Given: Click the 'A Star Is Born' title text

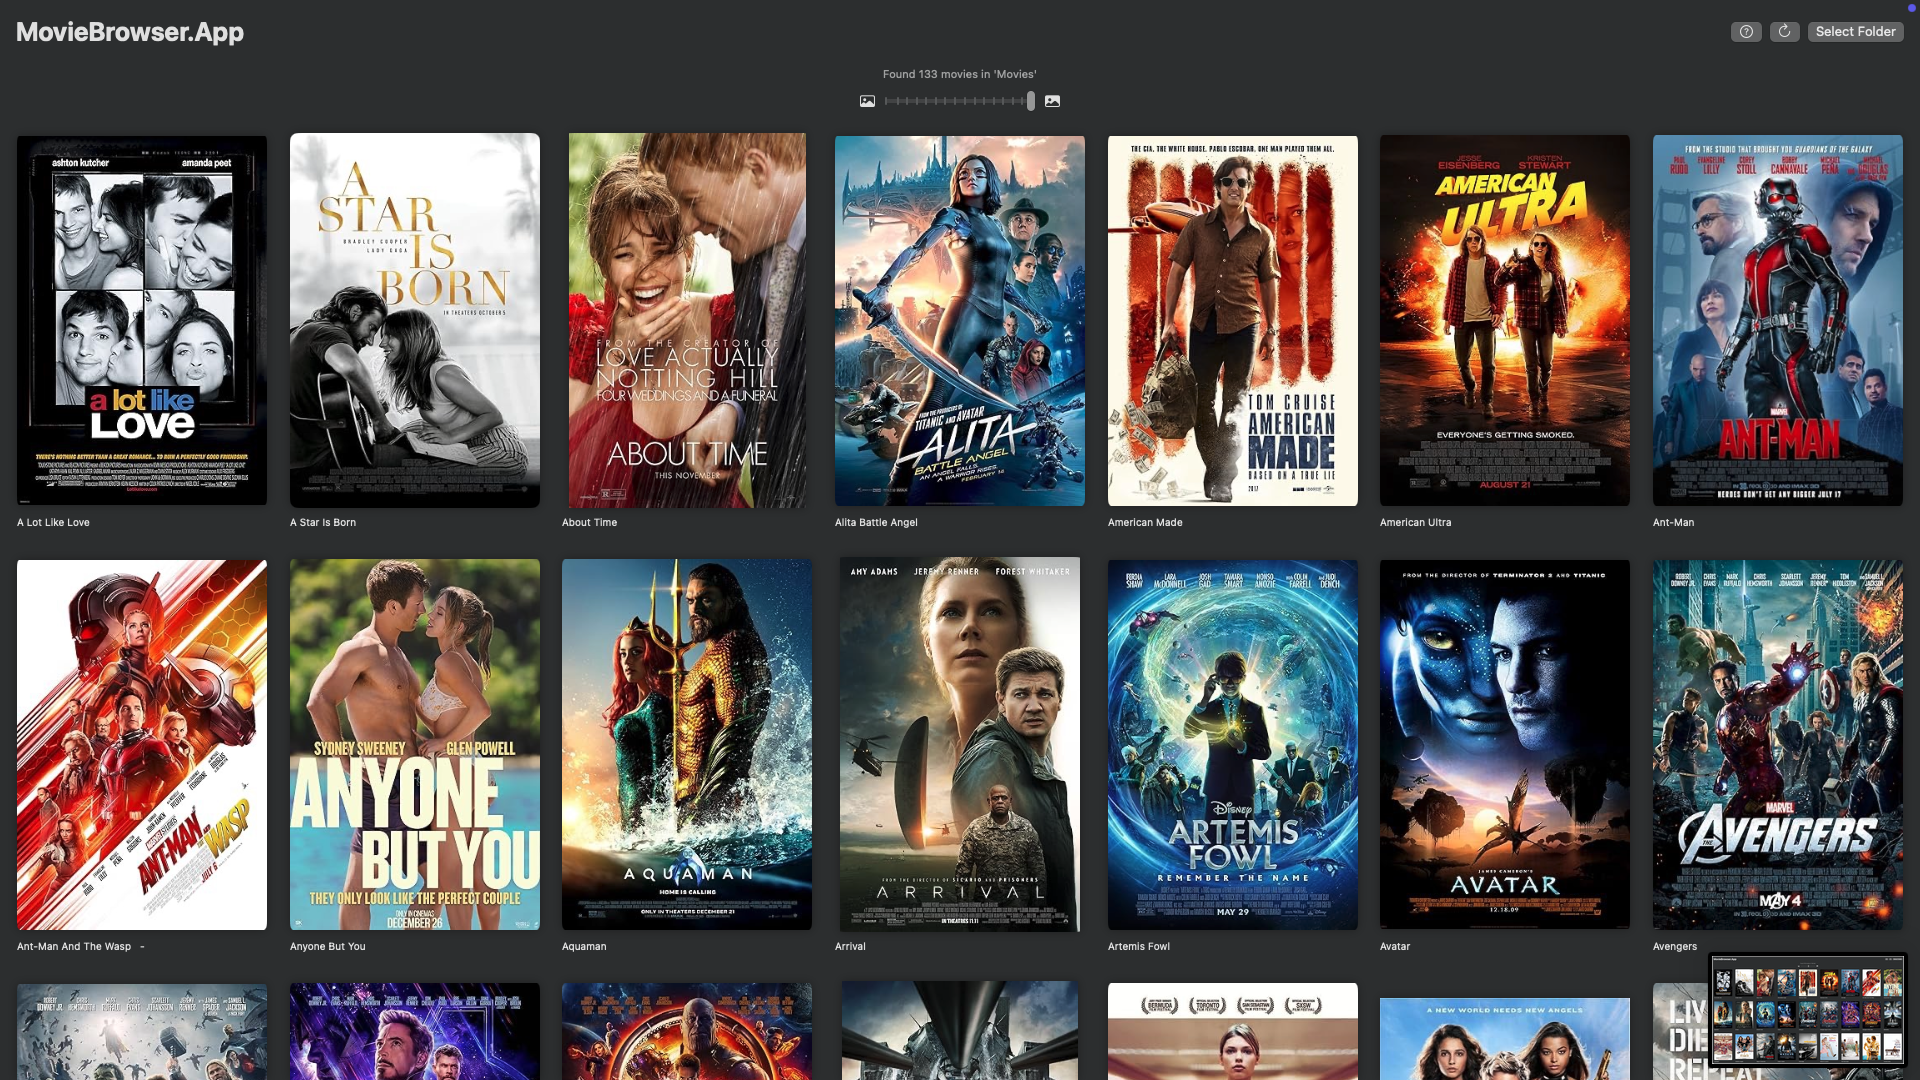Looking at the screenshot, I should click(x=323, y=522).
